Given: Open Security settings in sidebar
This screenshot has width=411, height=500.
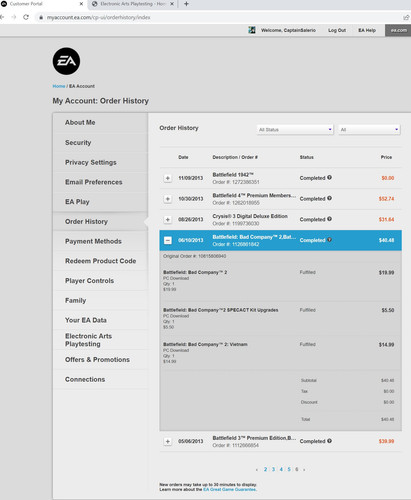Looking at the screenshot, I should [x=100, y=143].
